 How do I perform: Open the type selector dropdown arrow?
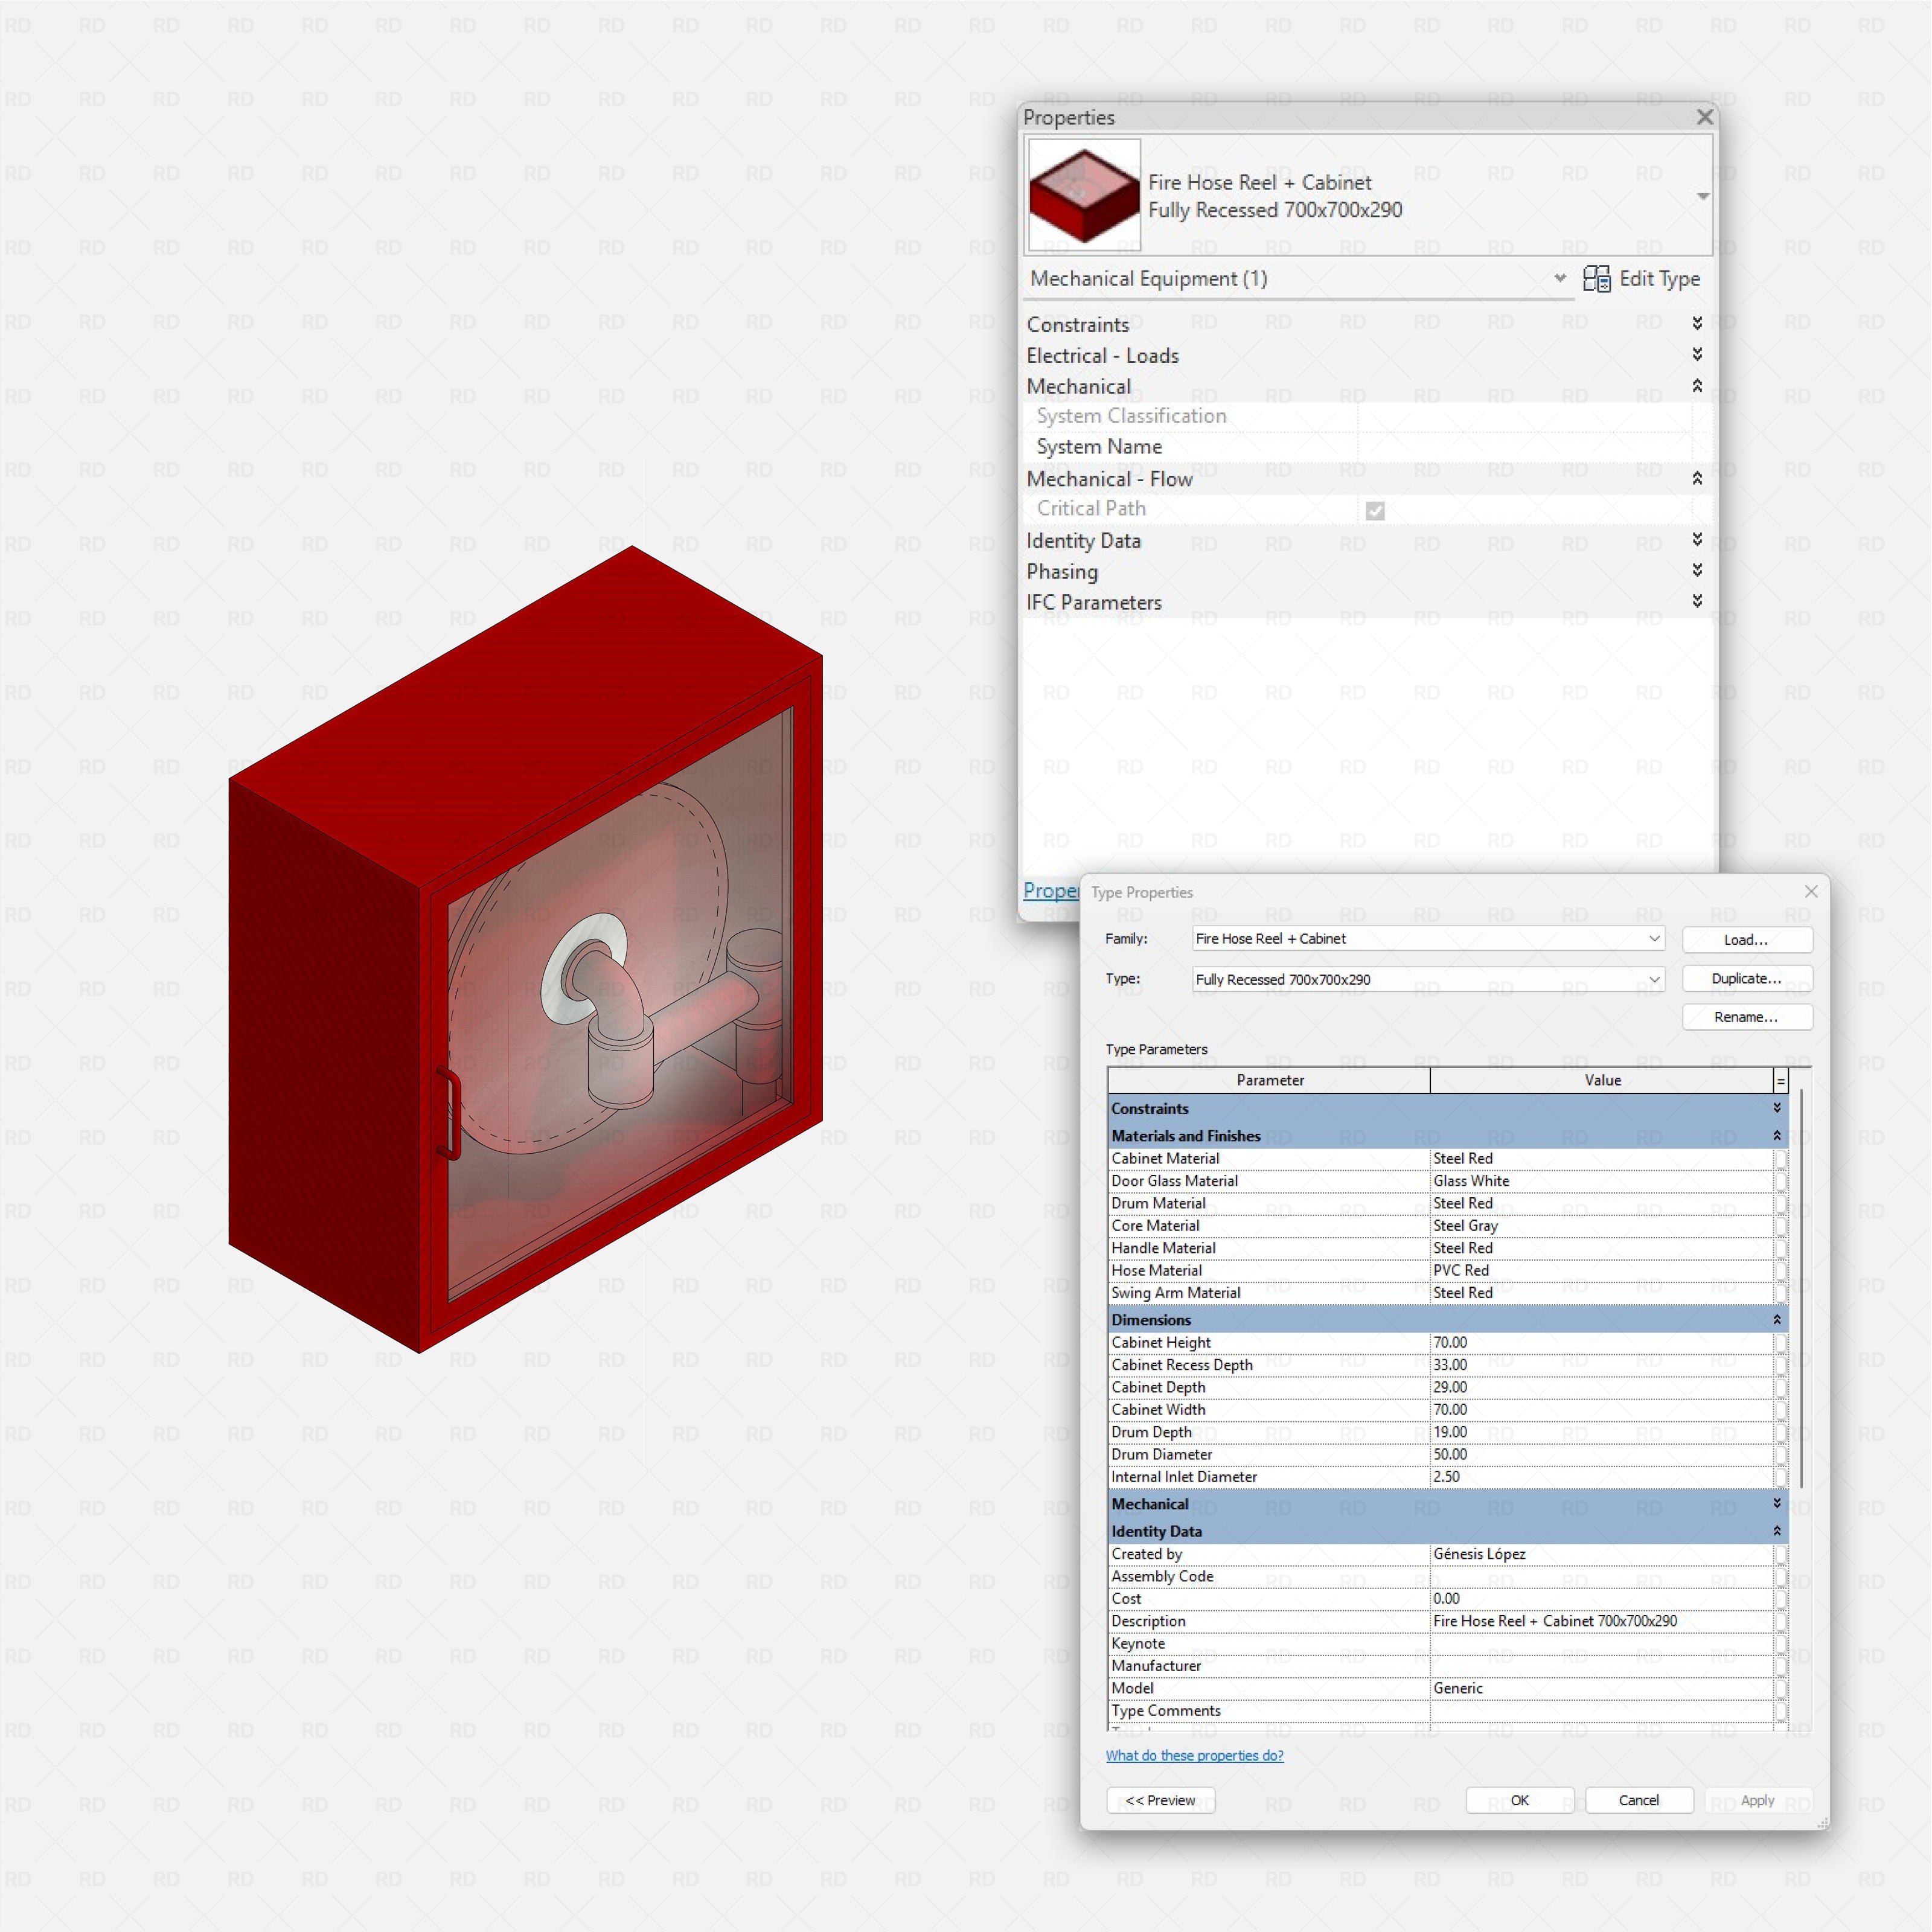pyautogui.click(x=1703, y=196)
